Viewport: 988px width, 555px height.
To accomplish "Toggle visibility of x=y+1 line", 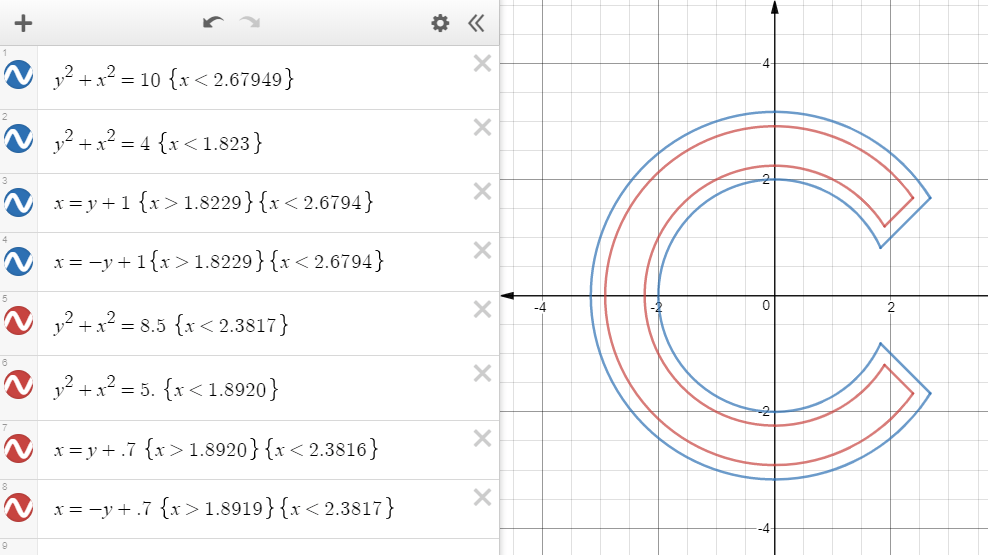I will pyautogui.click(x=18, y=202).
